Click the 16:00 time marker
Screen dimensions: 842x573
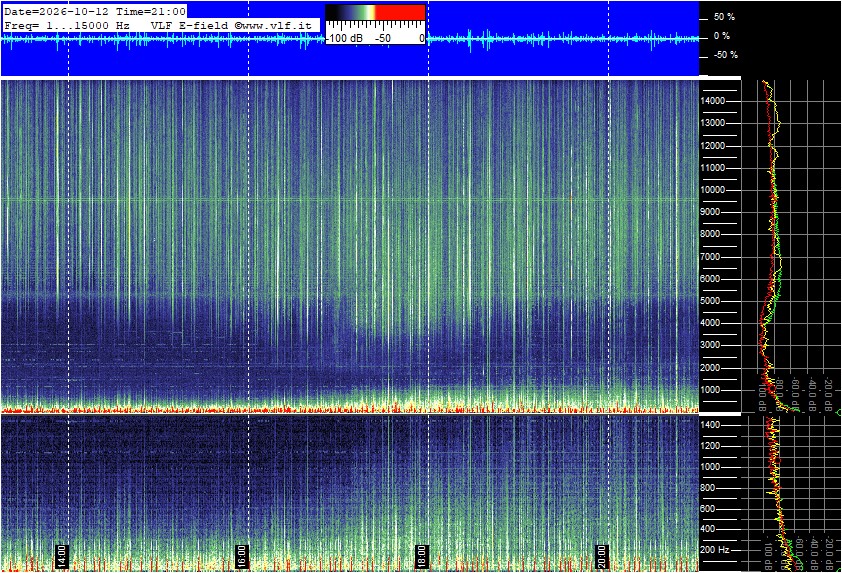(x=242, y=556)
